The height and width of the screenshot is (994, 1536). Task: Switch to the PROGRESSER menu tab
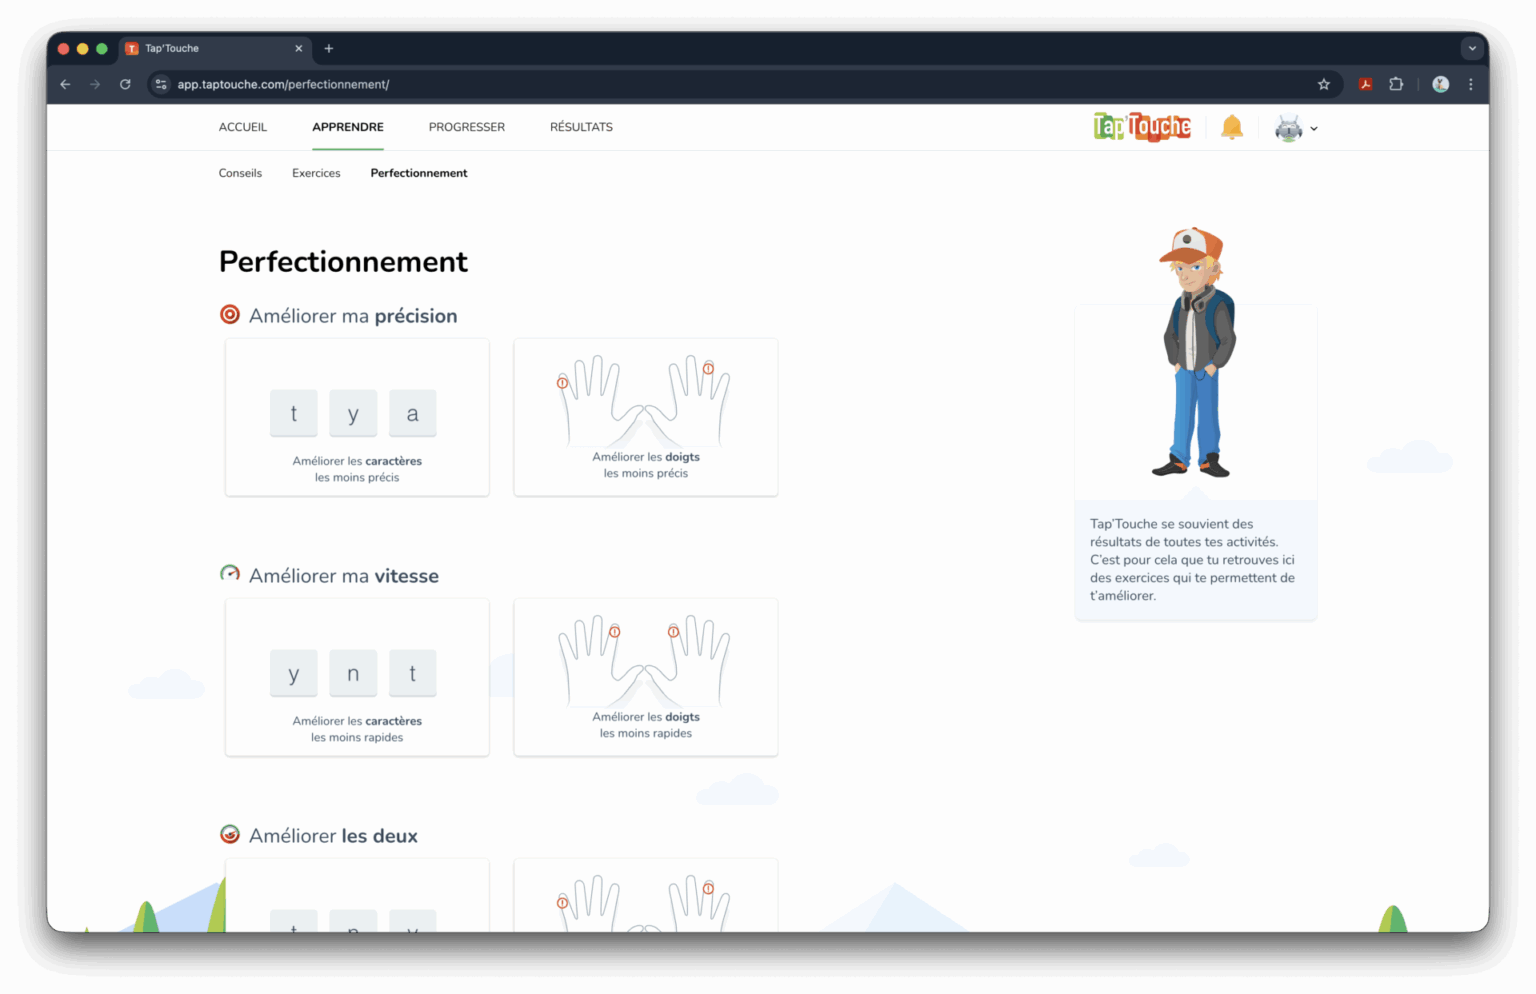point(467,127)
